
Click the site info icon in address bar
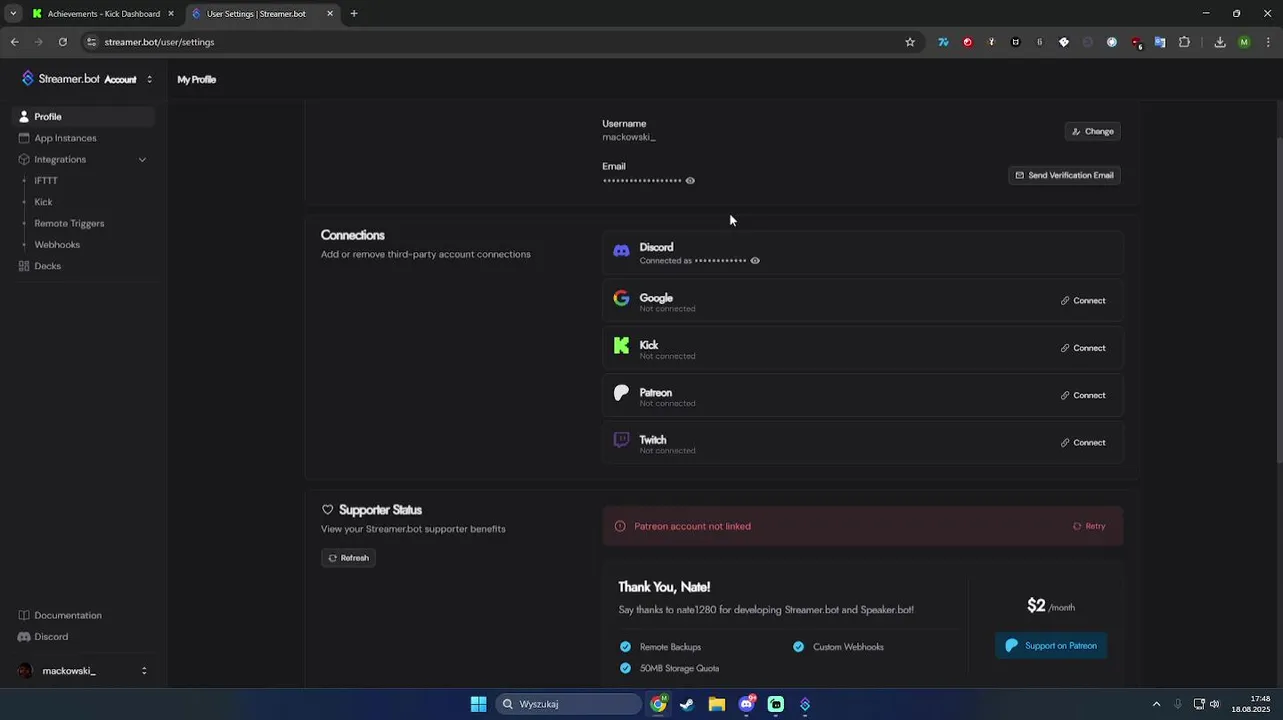pyautogui.click(x=91, y=42)
